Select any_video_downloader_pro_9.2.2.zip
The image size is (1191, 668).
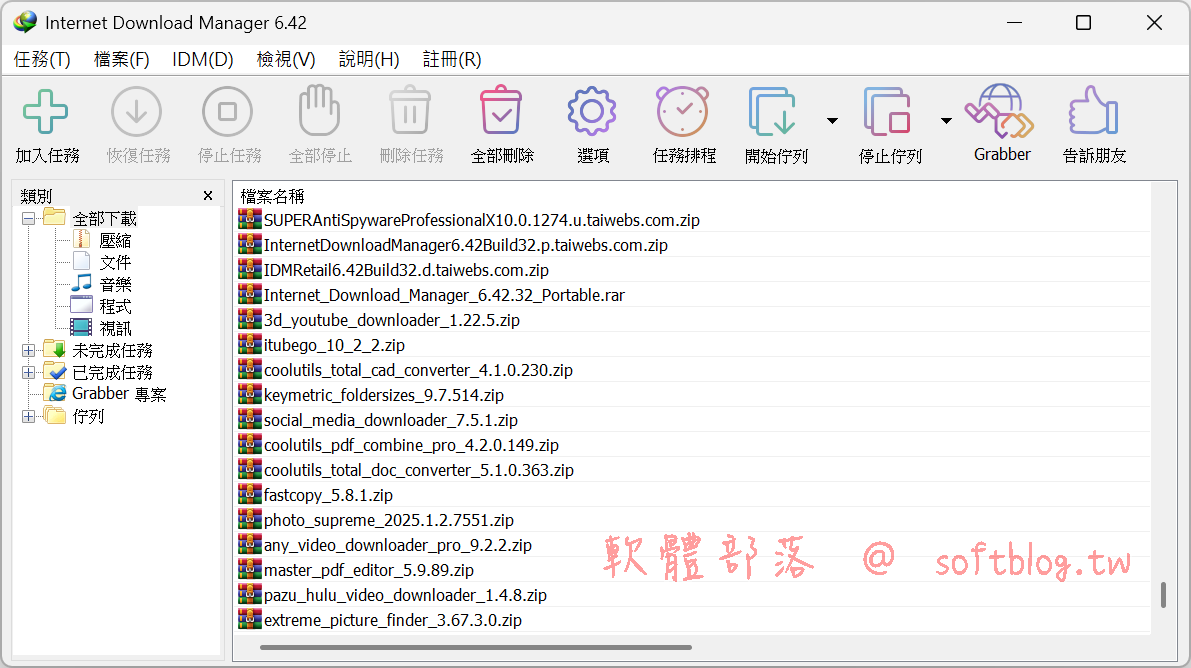385,546
